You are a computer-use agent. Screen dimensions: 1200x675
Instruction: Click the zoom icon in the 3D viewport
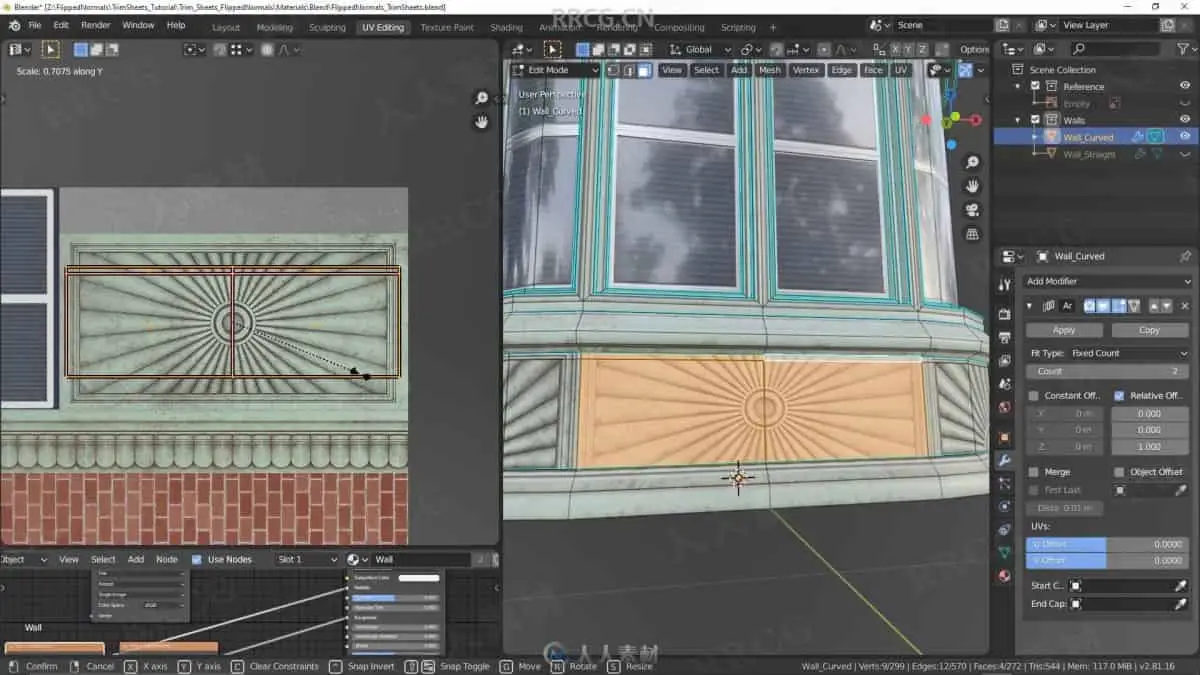pos(972,162)
